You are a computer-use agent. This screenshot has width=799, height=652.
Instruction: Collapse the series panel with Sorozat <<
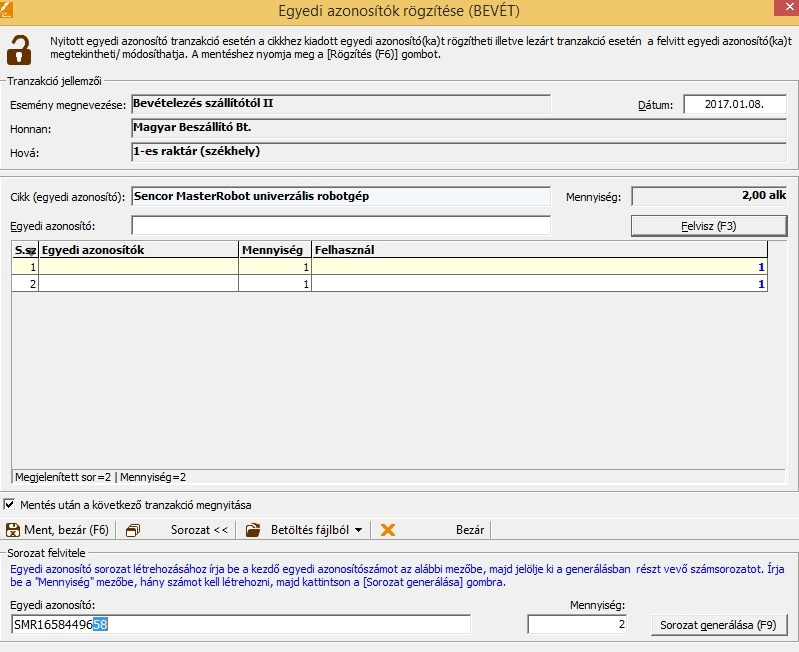click(x=199, y=530)
